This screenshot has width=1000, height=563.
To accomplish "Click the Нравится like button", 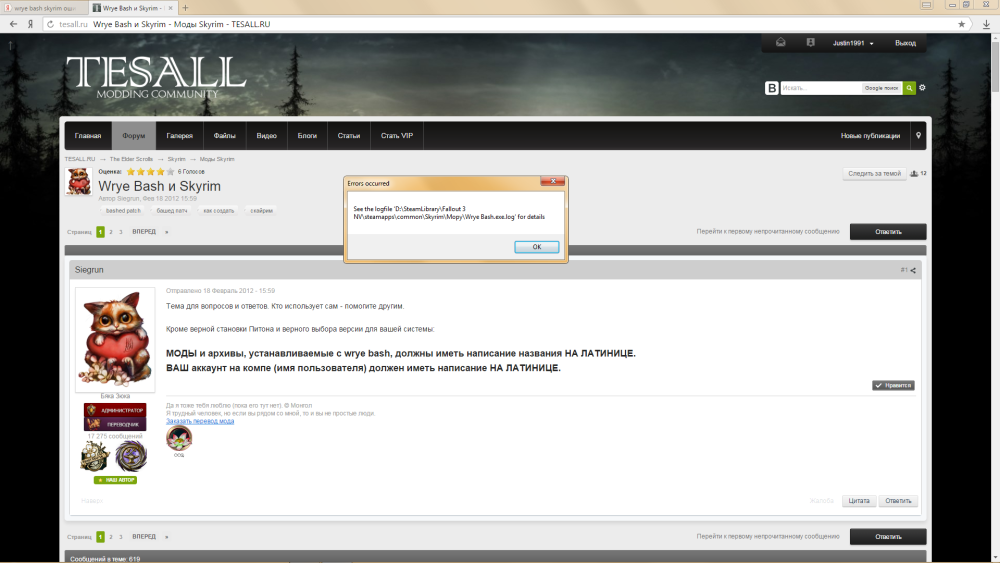I will coord(893,386).
